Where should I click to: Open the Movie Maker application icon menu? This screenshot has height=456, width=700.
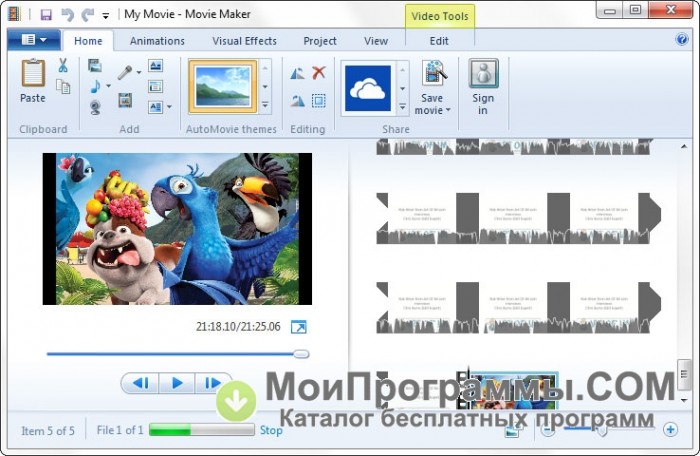tap(14, 14)
